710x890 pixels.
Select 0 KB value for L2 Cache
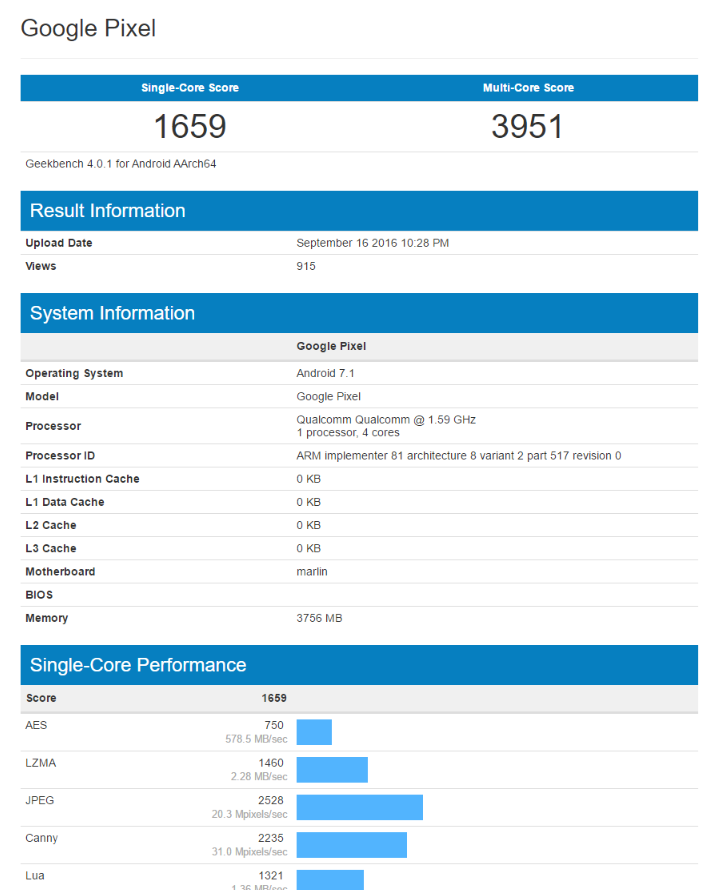coord(308,526)
